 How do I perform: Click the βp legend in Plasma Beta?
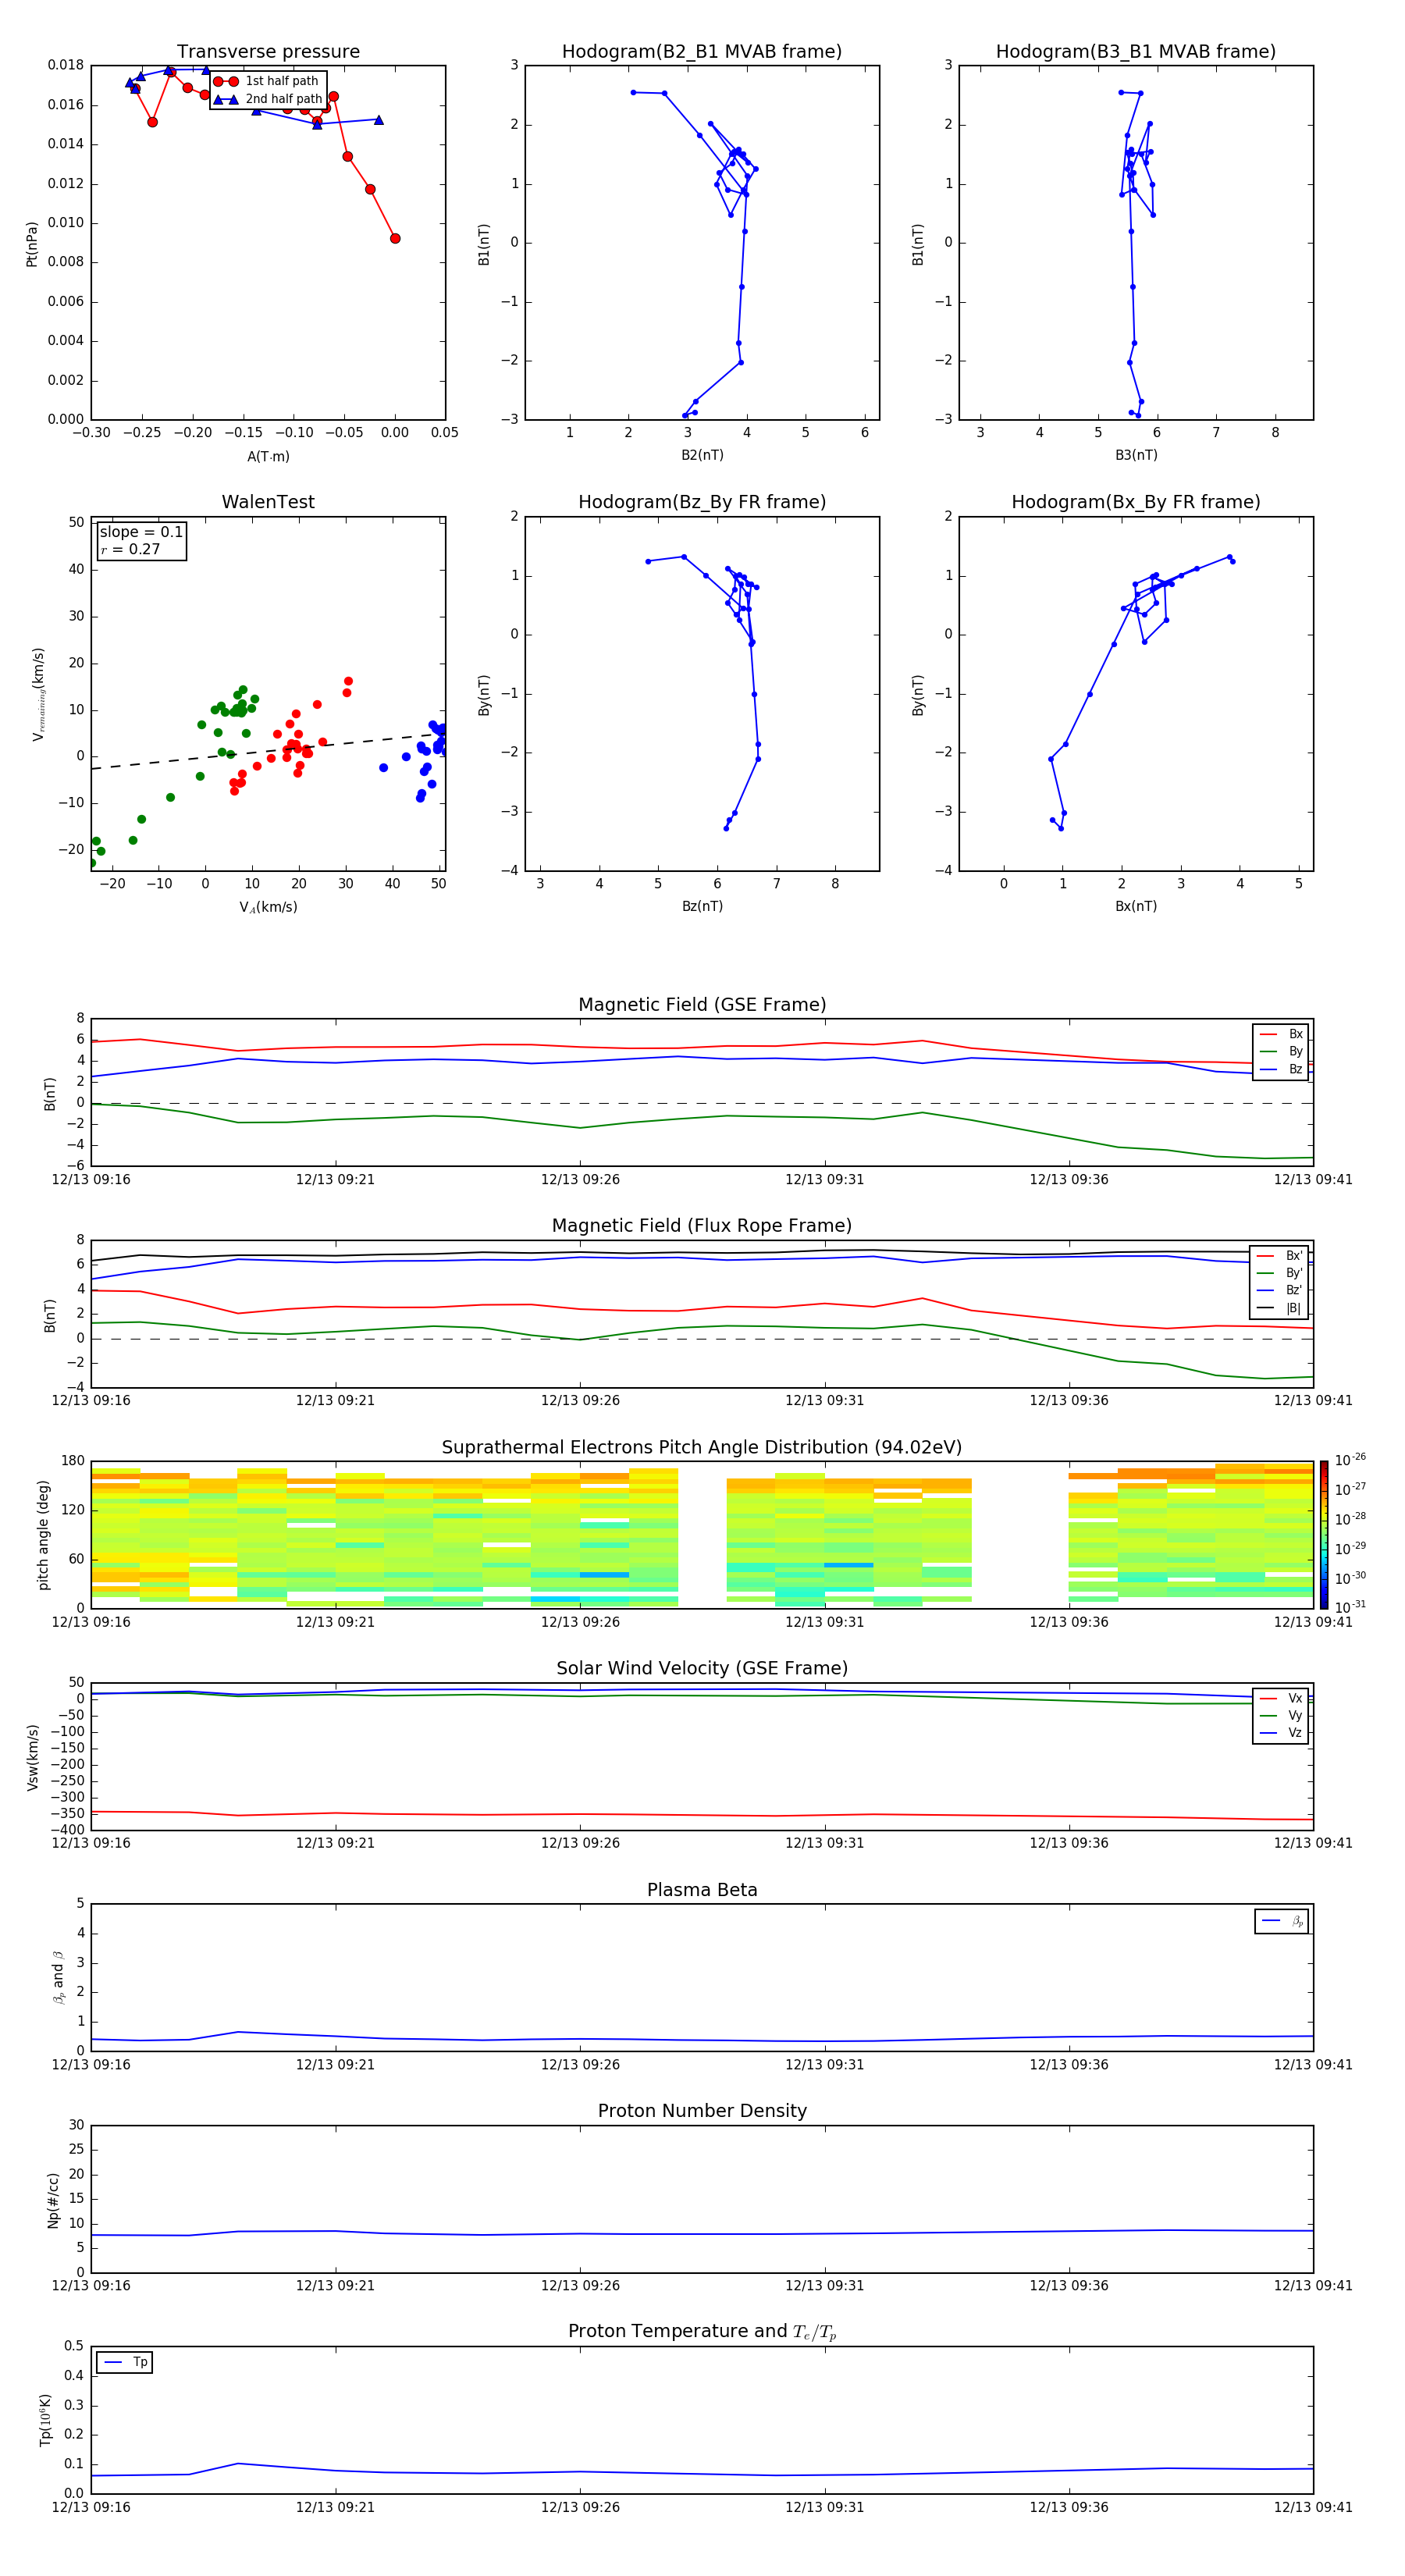[1282, 1921]
